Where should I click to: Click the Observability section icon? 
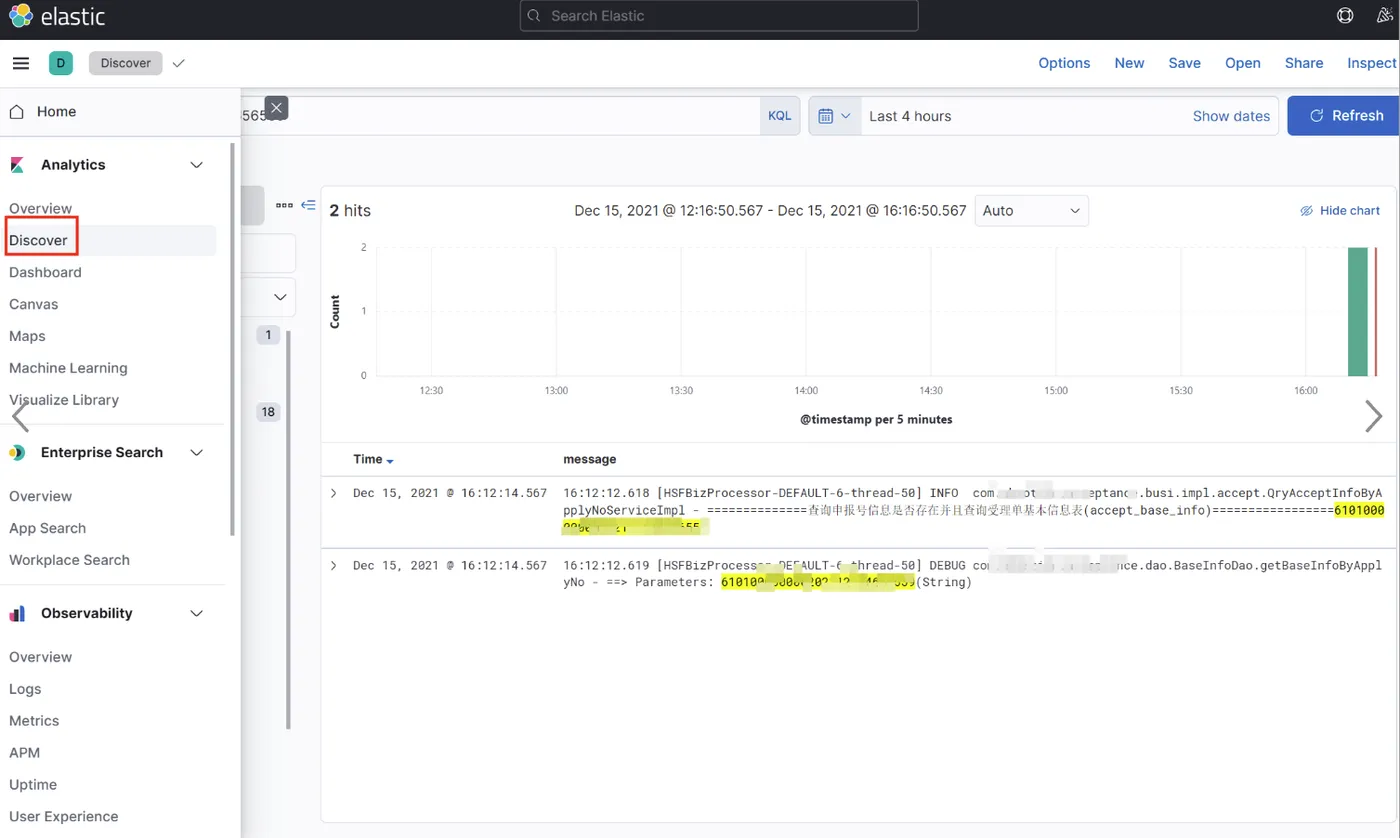pos(17,613)
